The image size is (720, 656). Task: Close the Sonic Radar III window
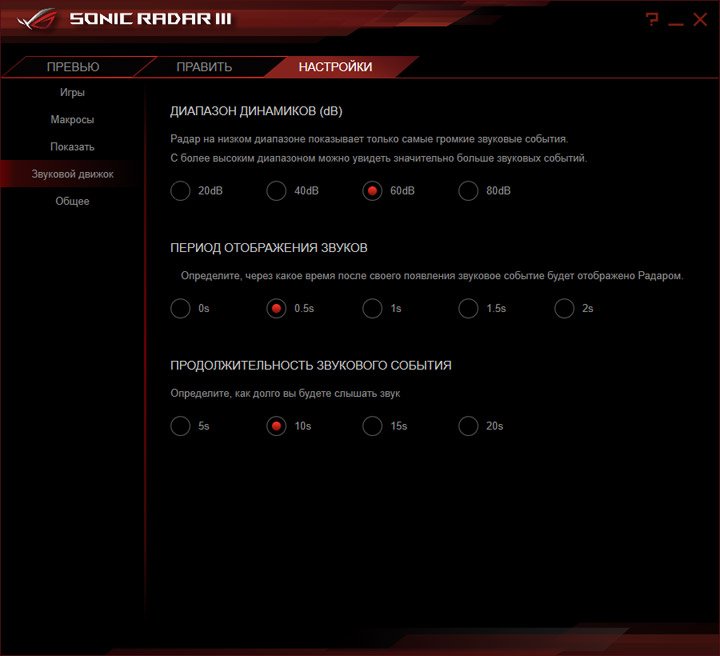(x=700, y=20)
